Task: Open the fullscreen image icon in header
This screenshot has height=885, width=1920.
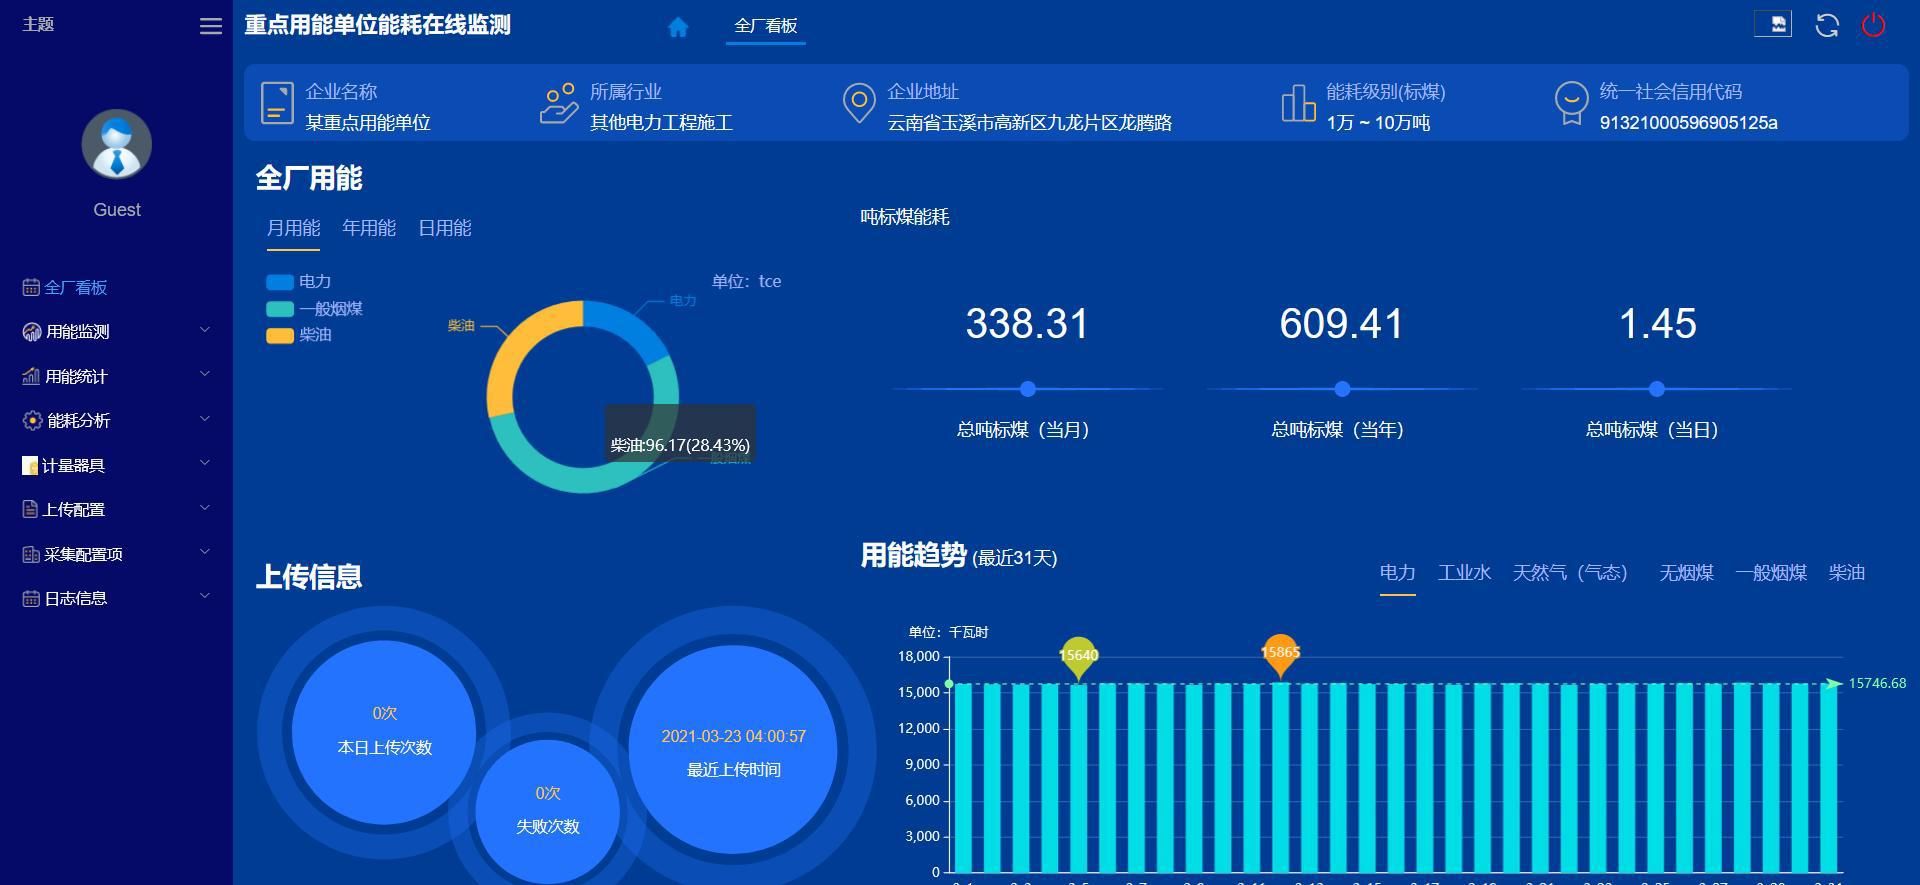Action: [1773, 24]
